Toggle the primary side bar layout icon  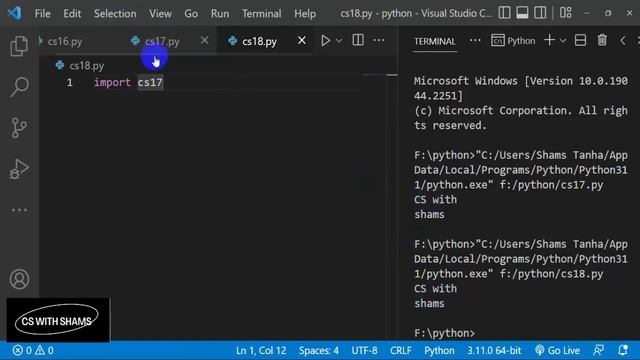point(504,13)
